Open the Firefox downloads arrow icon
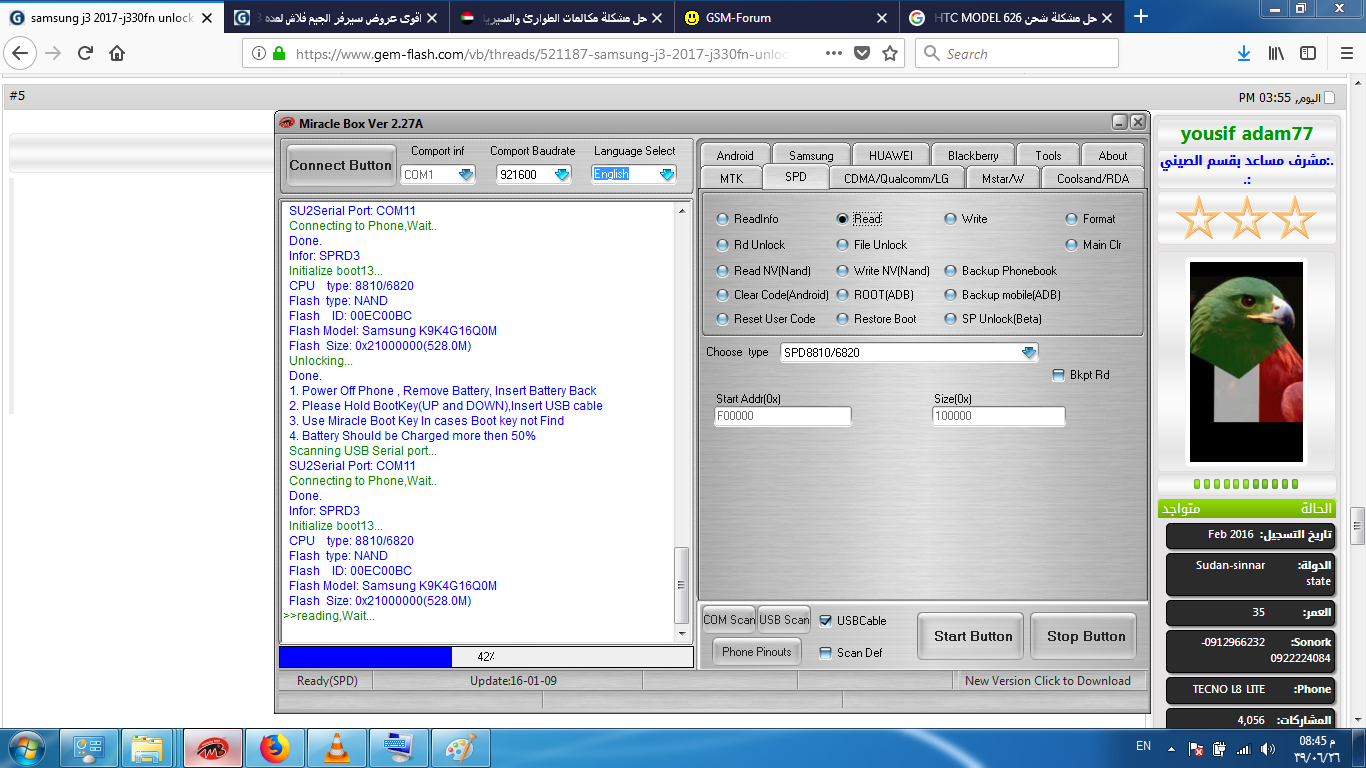 [1244, 54]
